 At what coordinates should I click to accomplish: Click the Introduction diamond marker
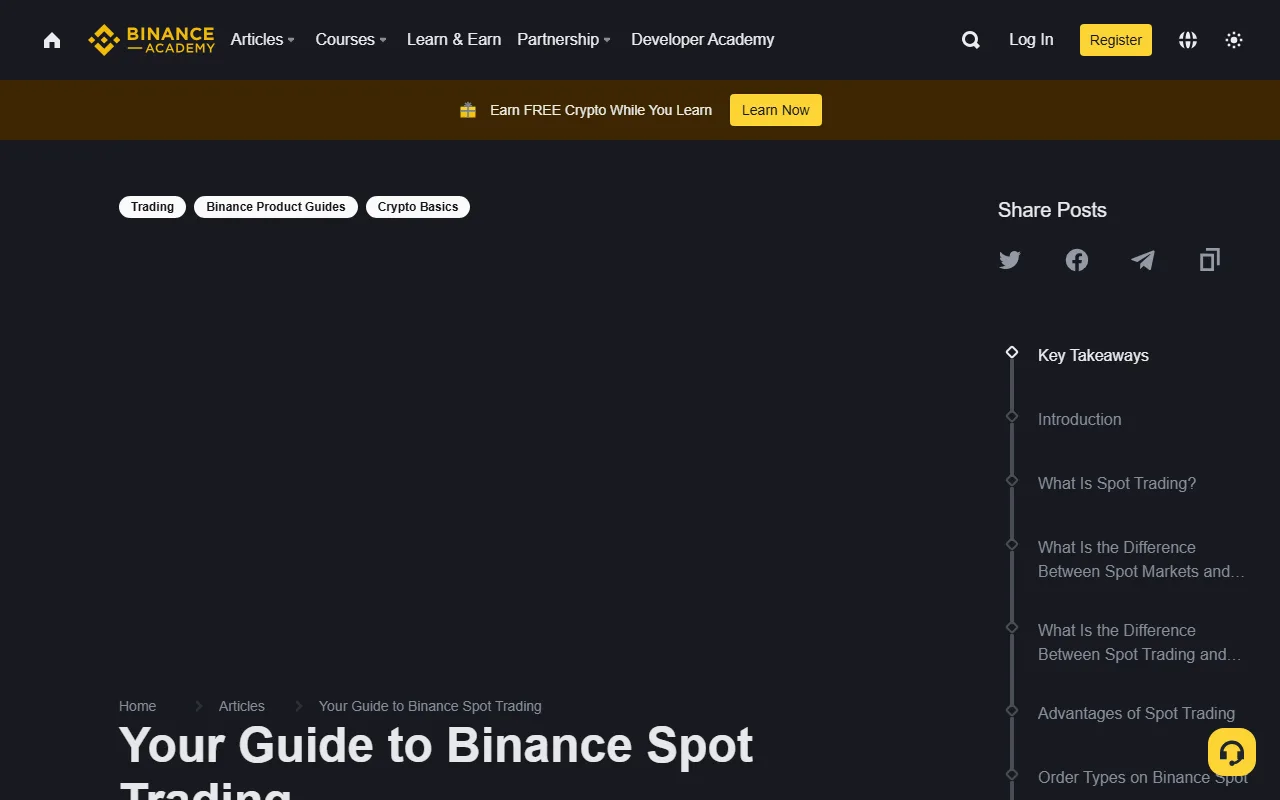click(x=1012, y=416)
